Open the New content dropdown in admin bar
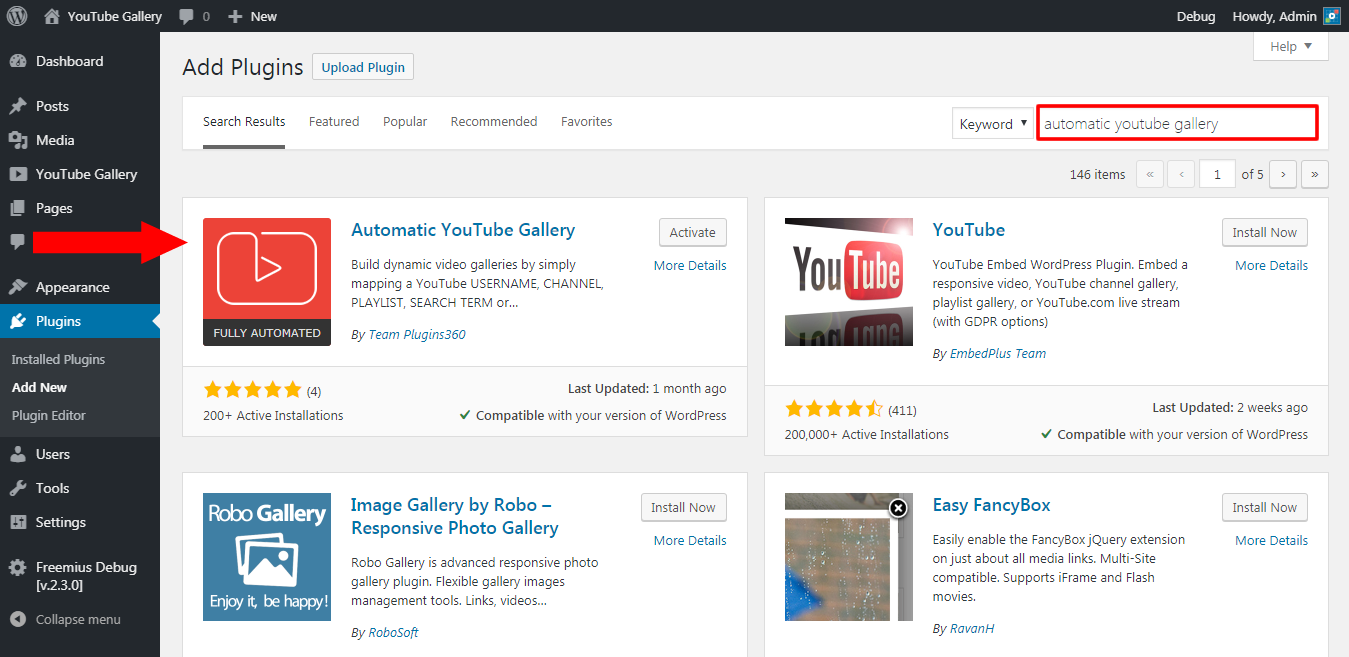This screenshot has width=1349, height=657. 252,16
